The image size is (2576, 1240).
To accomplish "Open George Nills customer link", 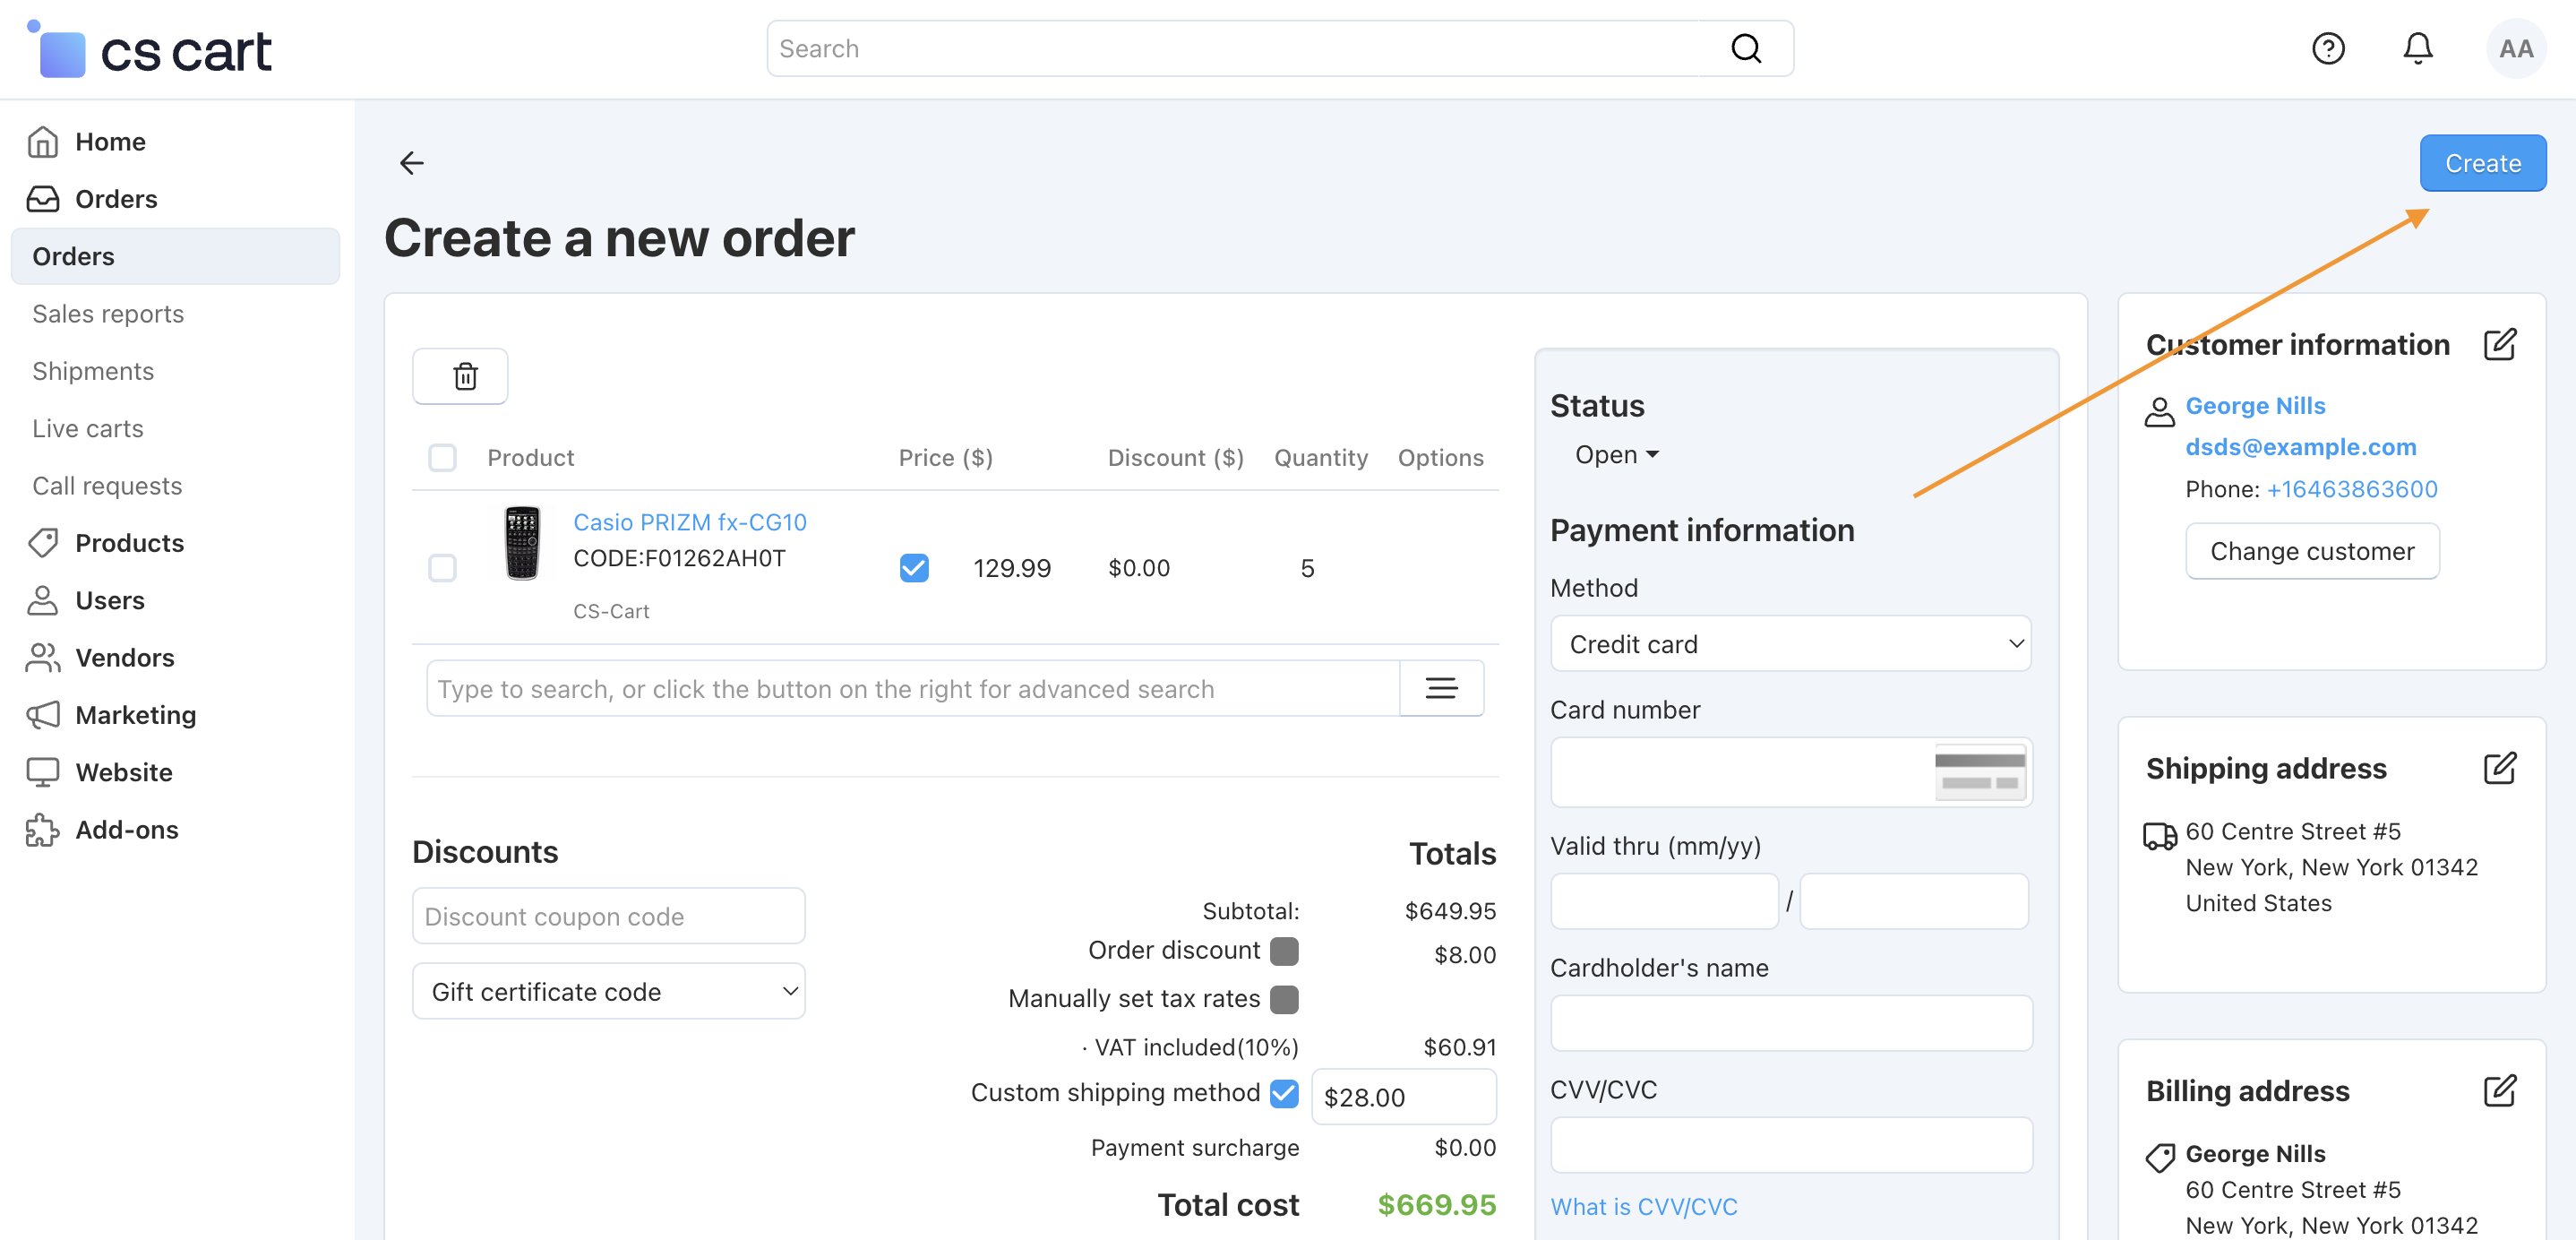I will 2255,406.
